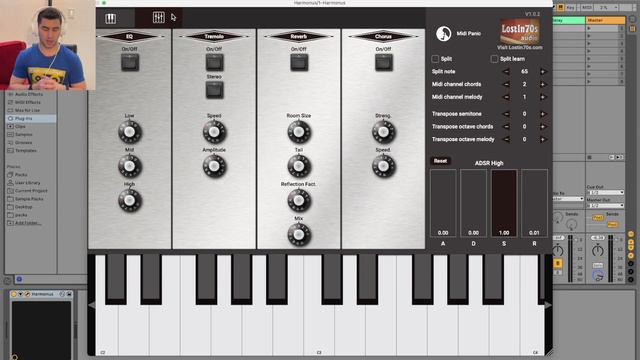Increase Transpose octave melody
This screenshot has height=360, width=640.
[542, 139]
